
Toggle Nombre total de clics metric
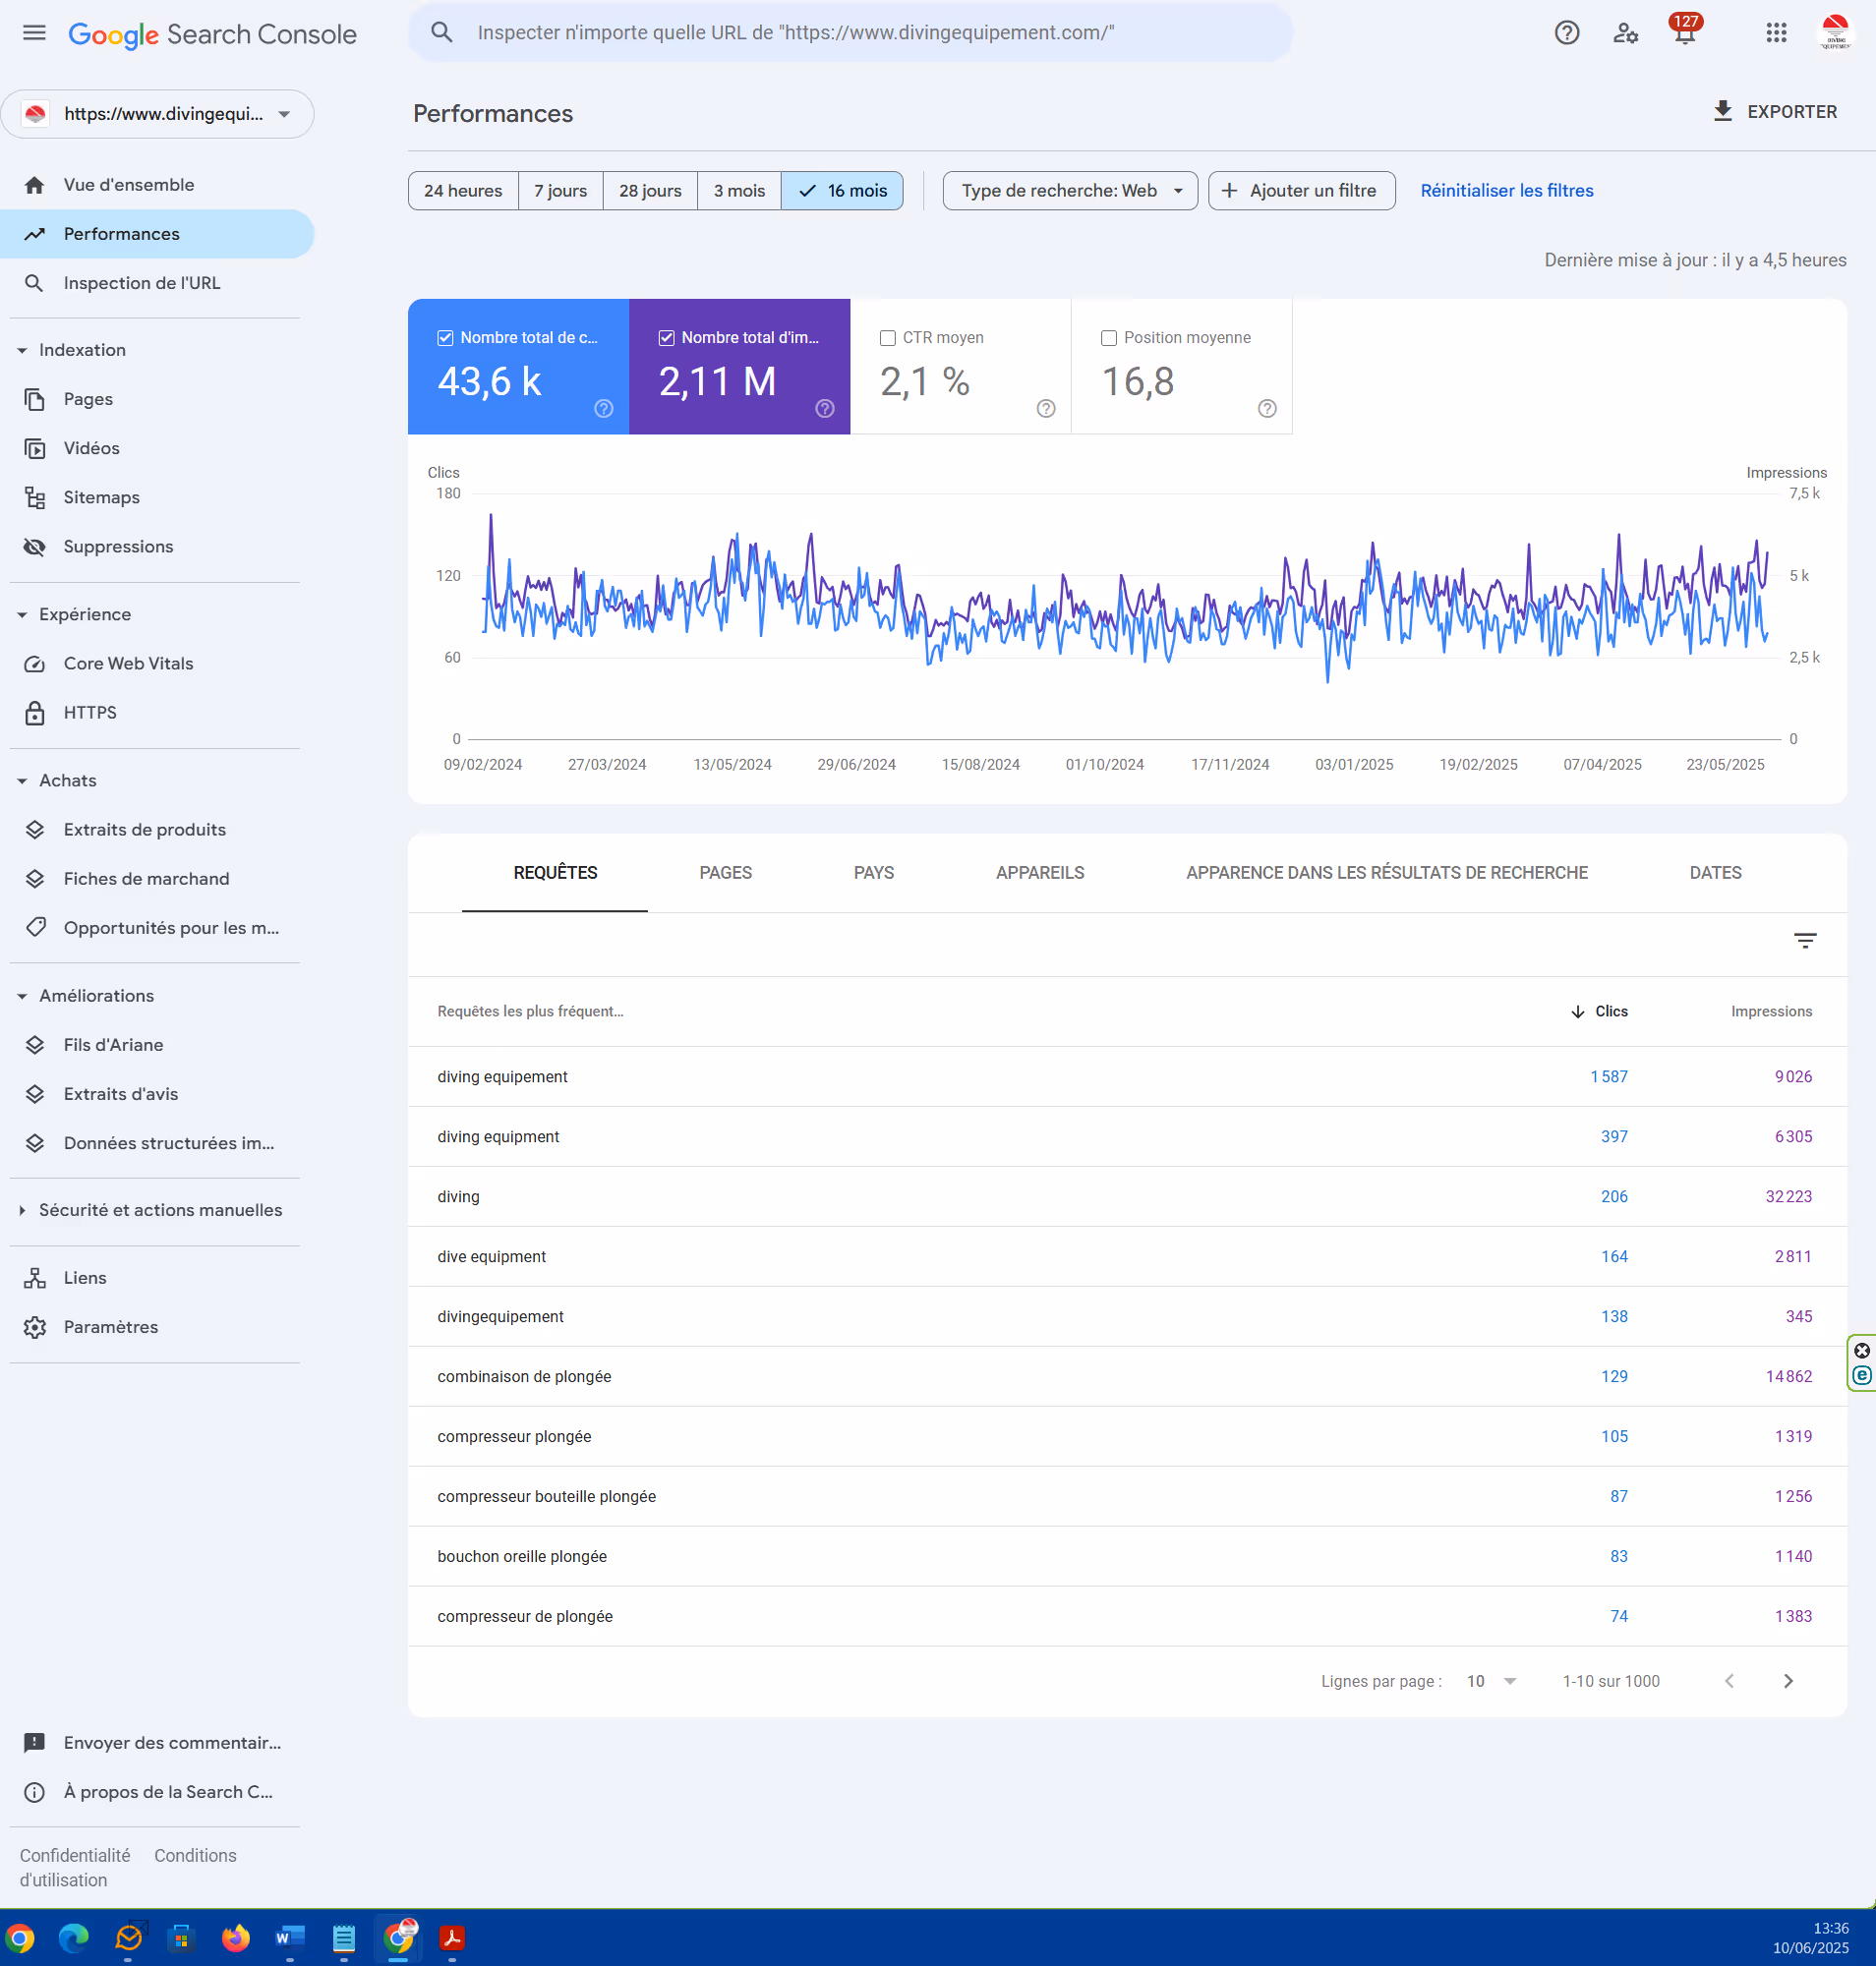(x=445, y=338)
